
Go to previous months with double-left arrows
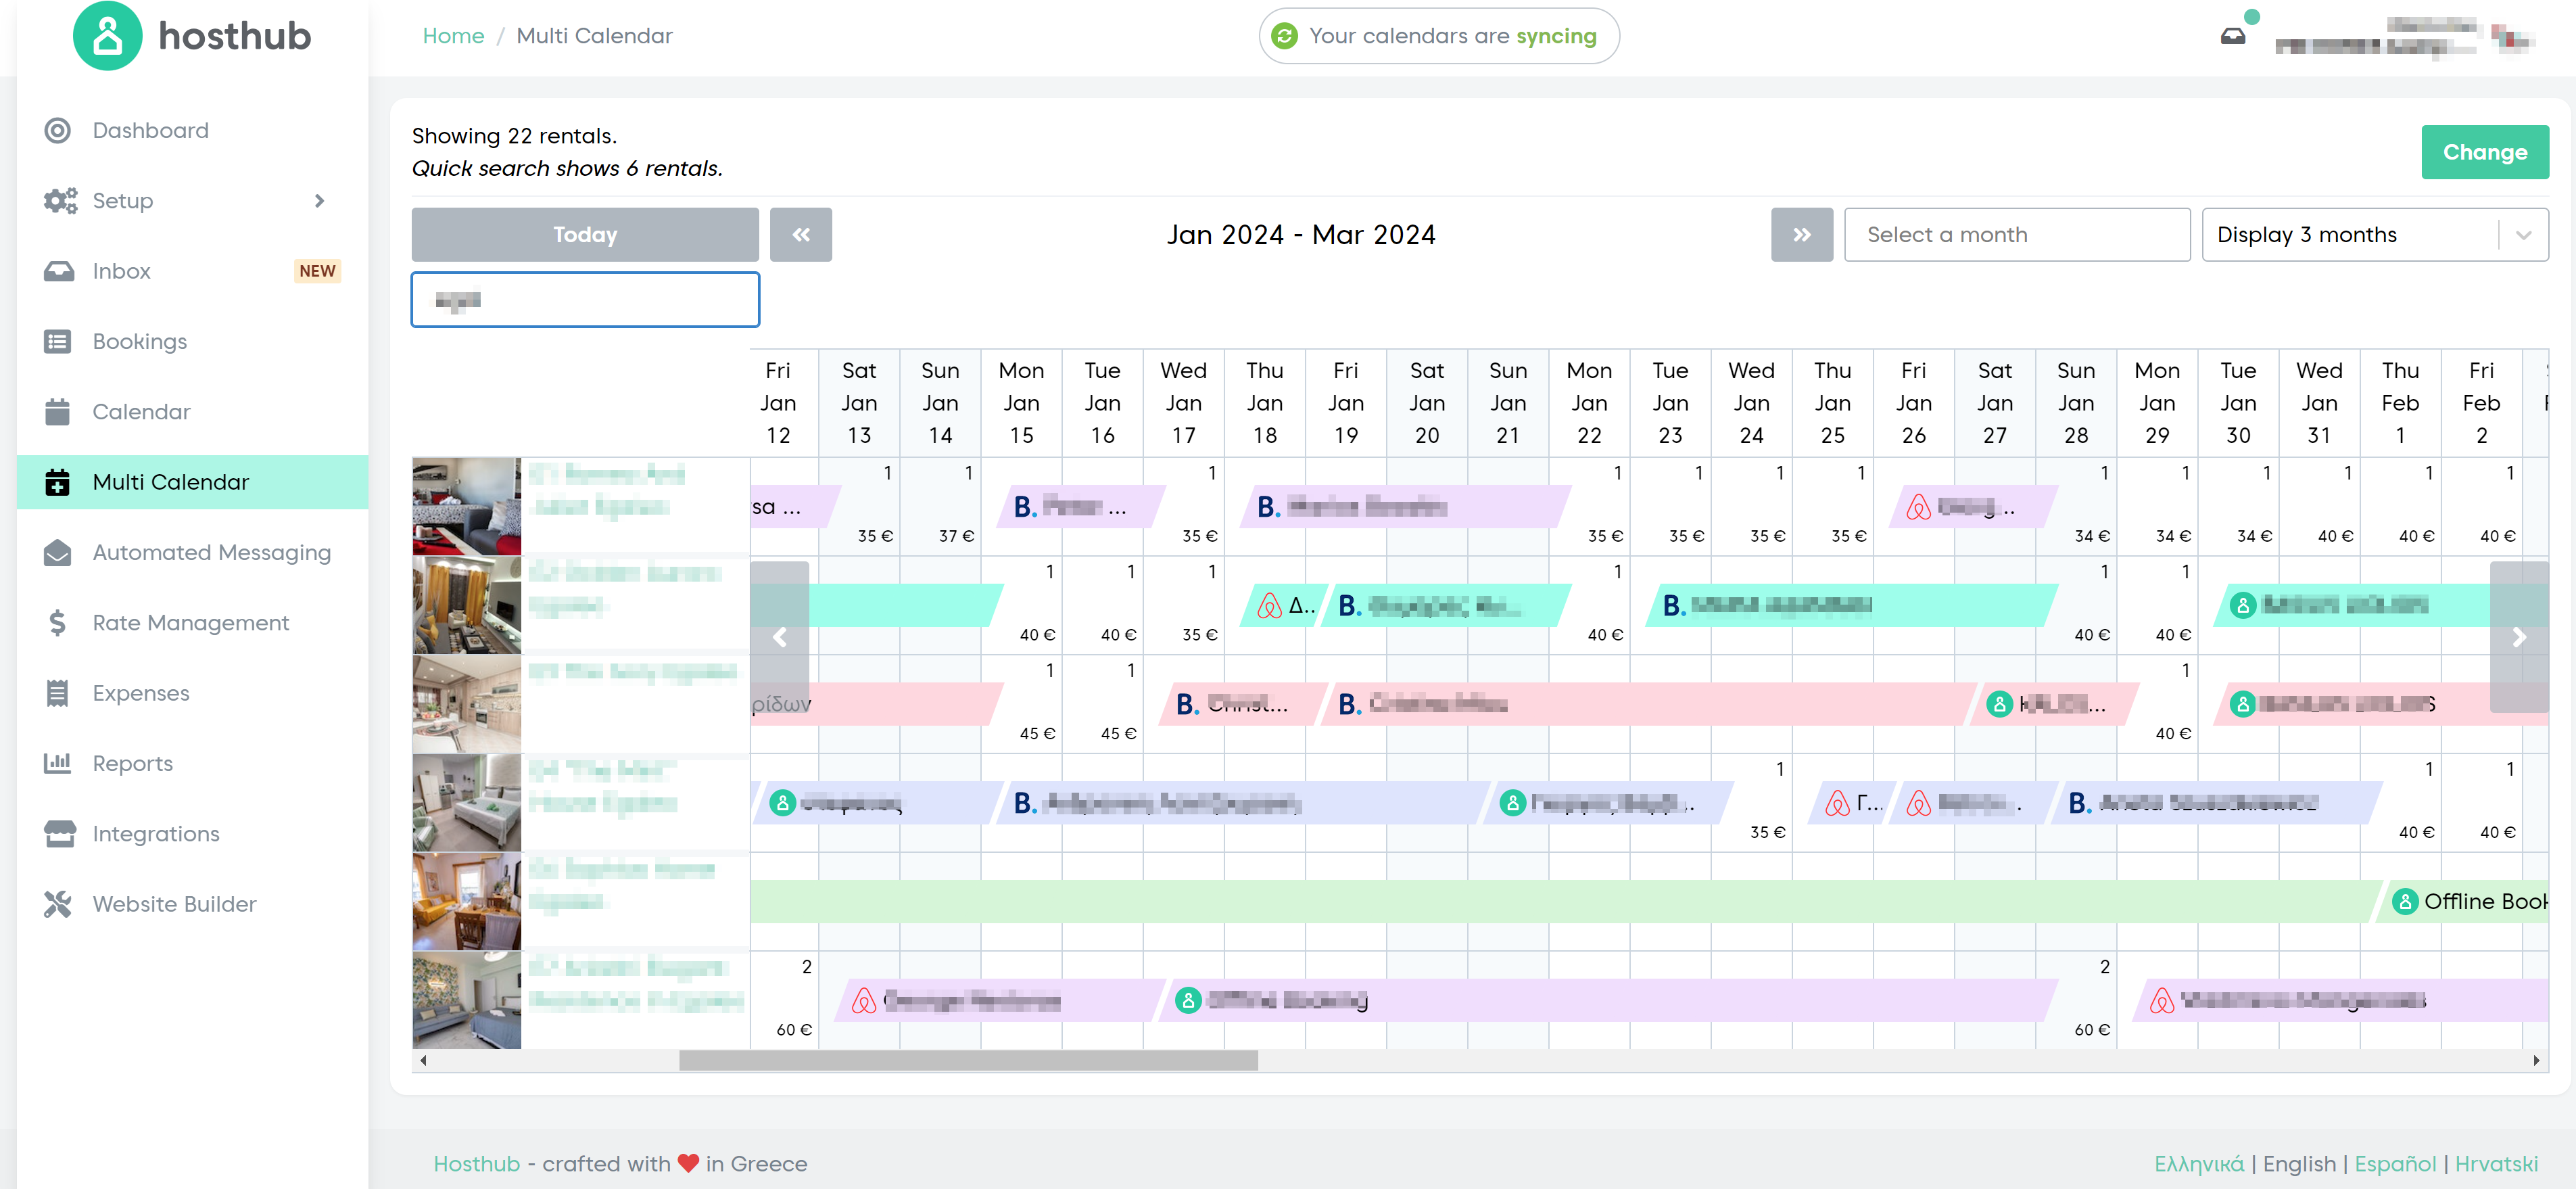point(800,235)
